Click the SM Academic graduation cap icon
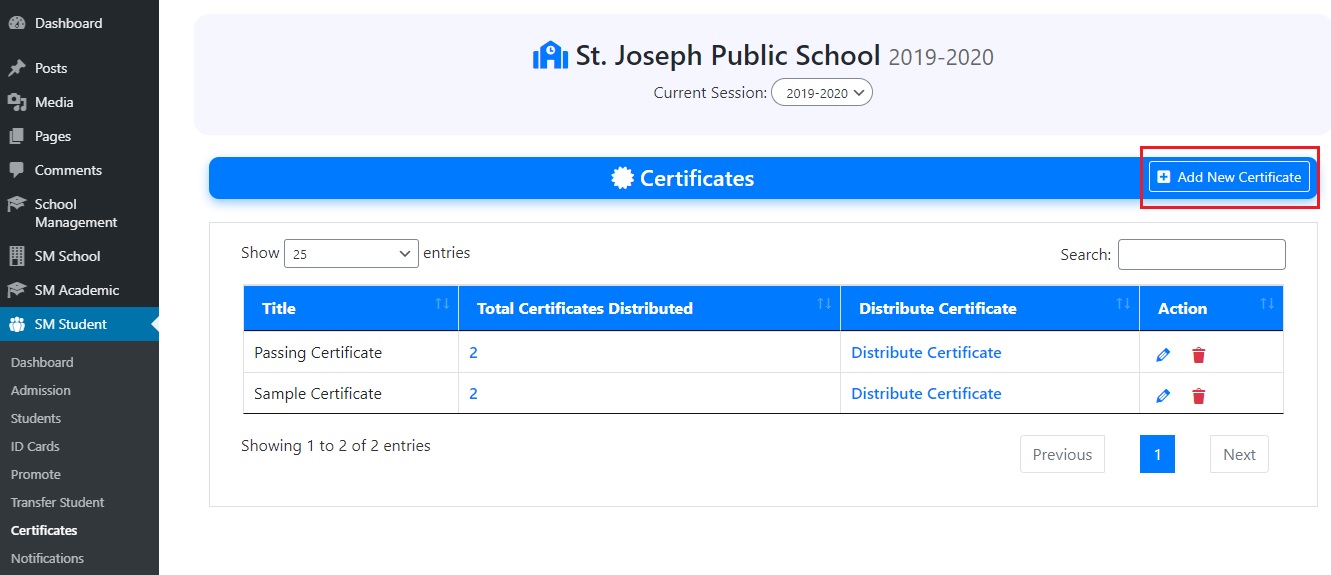Screen dimensions: 1331x575 coord(17,290)
